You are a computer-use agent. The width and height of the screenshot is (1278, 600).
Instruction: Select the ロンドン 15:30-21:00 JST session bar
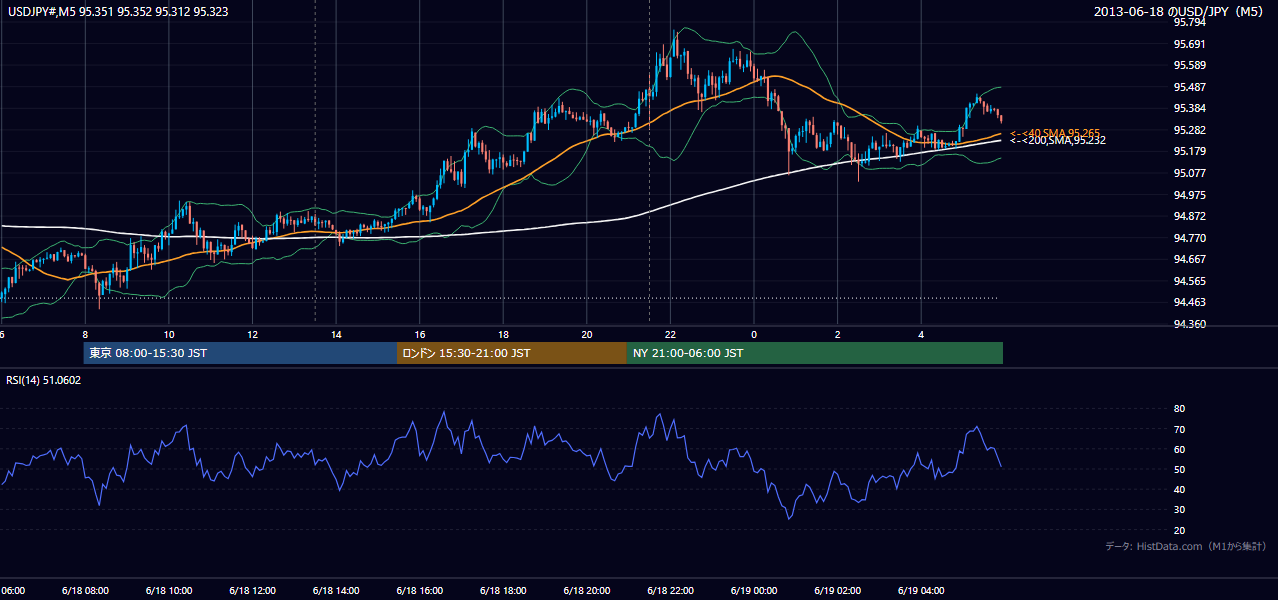511,353
